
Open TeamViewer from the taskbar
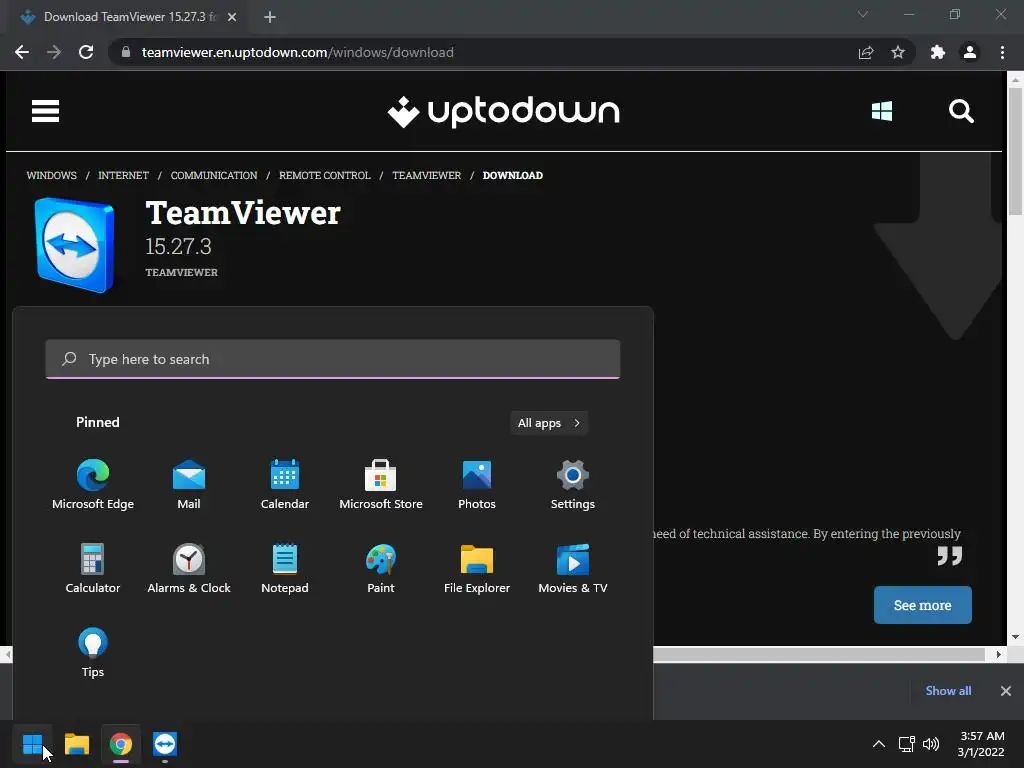[165, 744]
